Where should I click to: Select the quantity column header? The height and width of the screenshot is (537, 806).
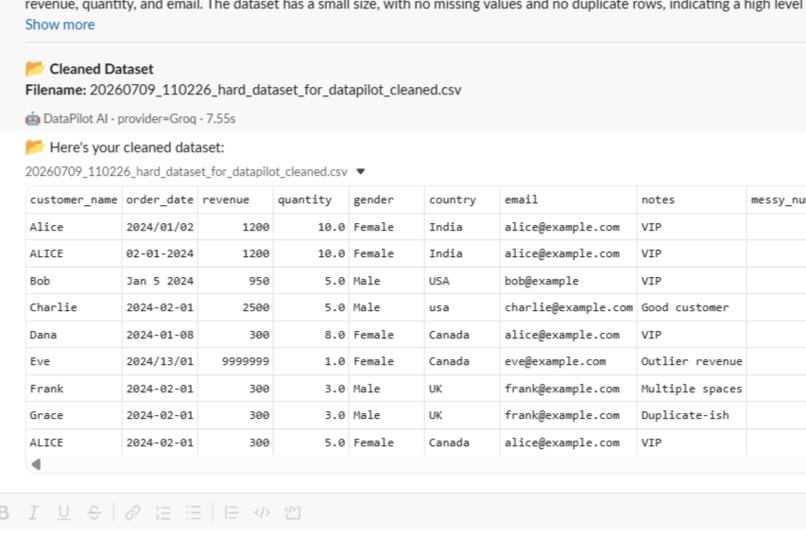(312, 200)
